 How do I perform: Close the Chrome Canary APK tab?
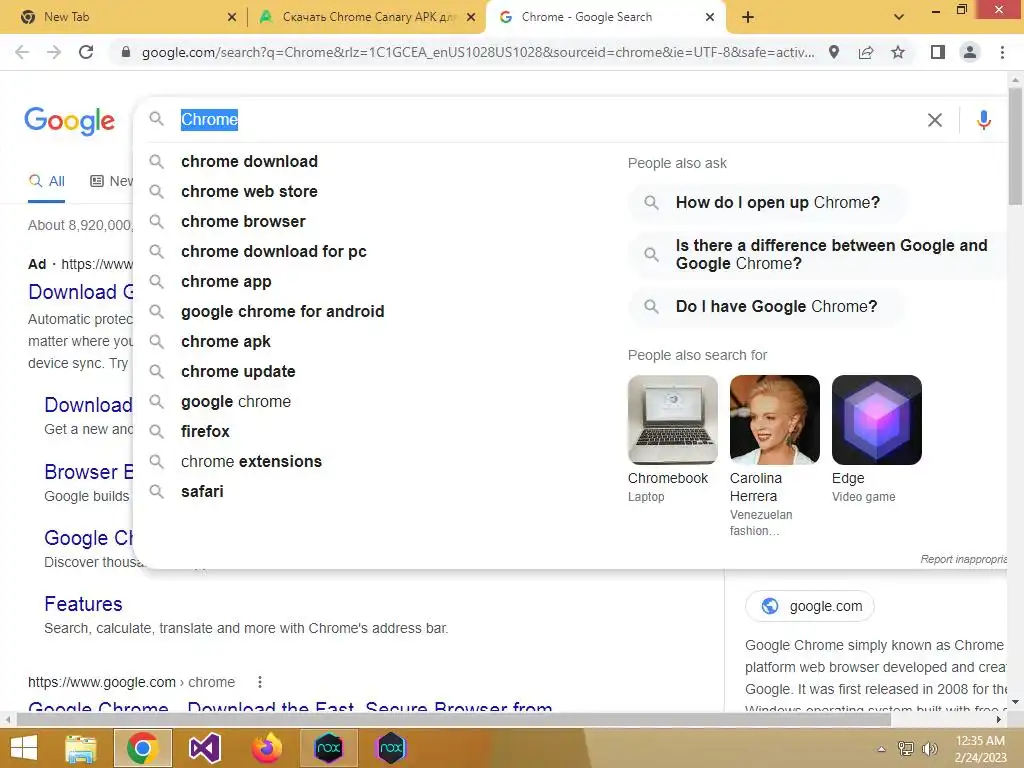(470, 17)
